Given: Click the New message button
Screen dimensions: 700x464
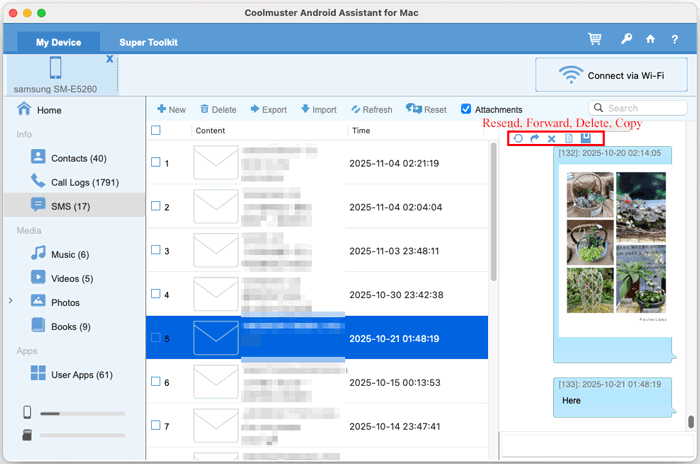Looking at the screenshot, I should [x=171, y=109].
